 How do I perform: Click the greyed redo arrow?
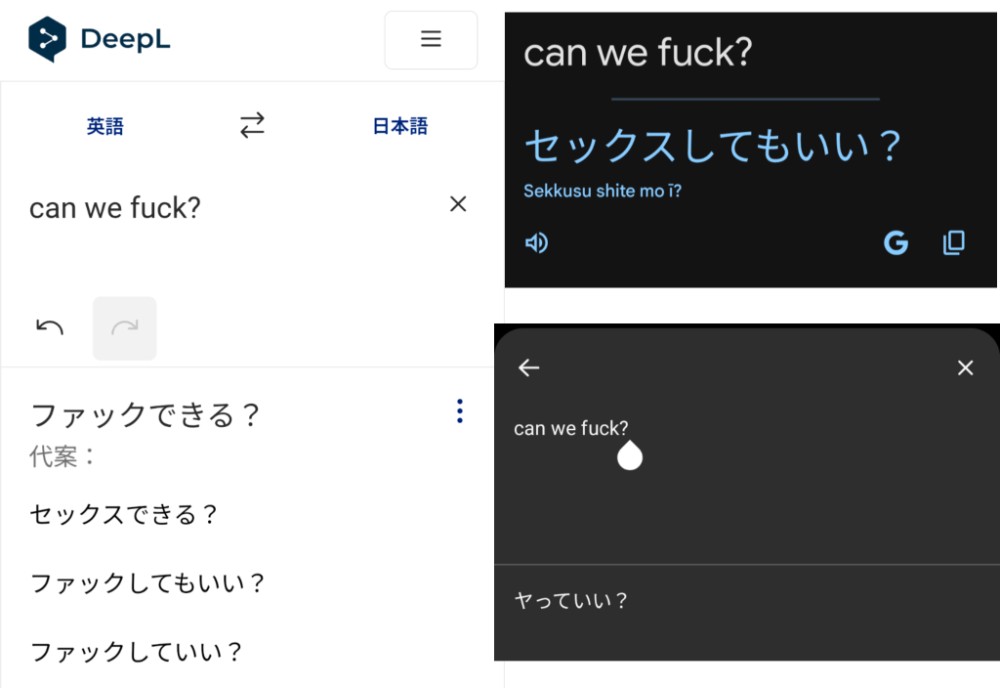(124, 328)
